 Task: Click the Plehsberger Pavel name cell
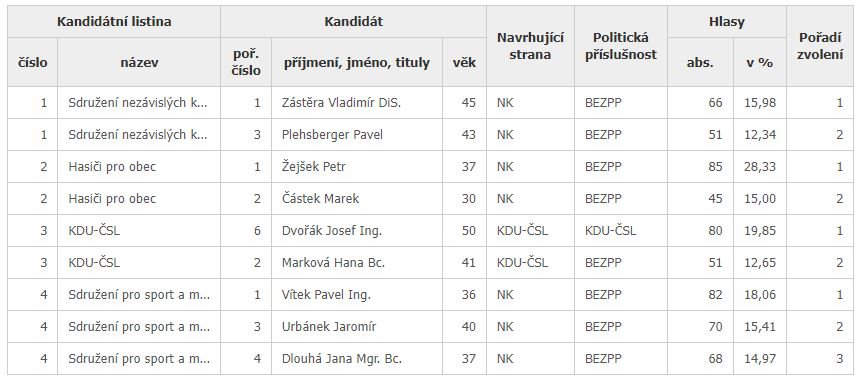tap(357, 135)
